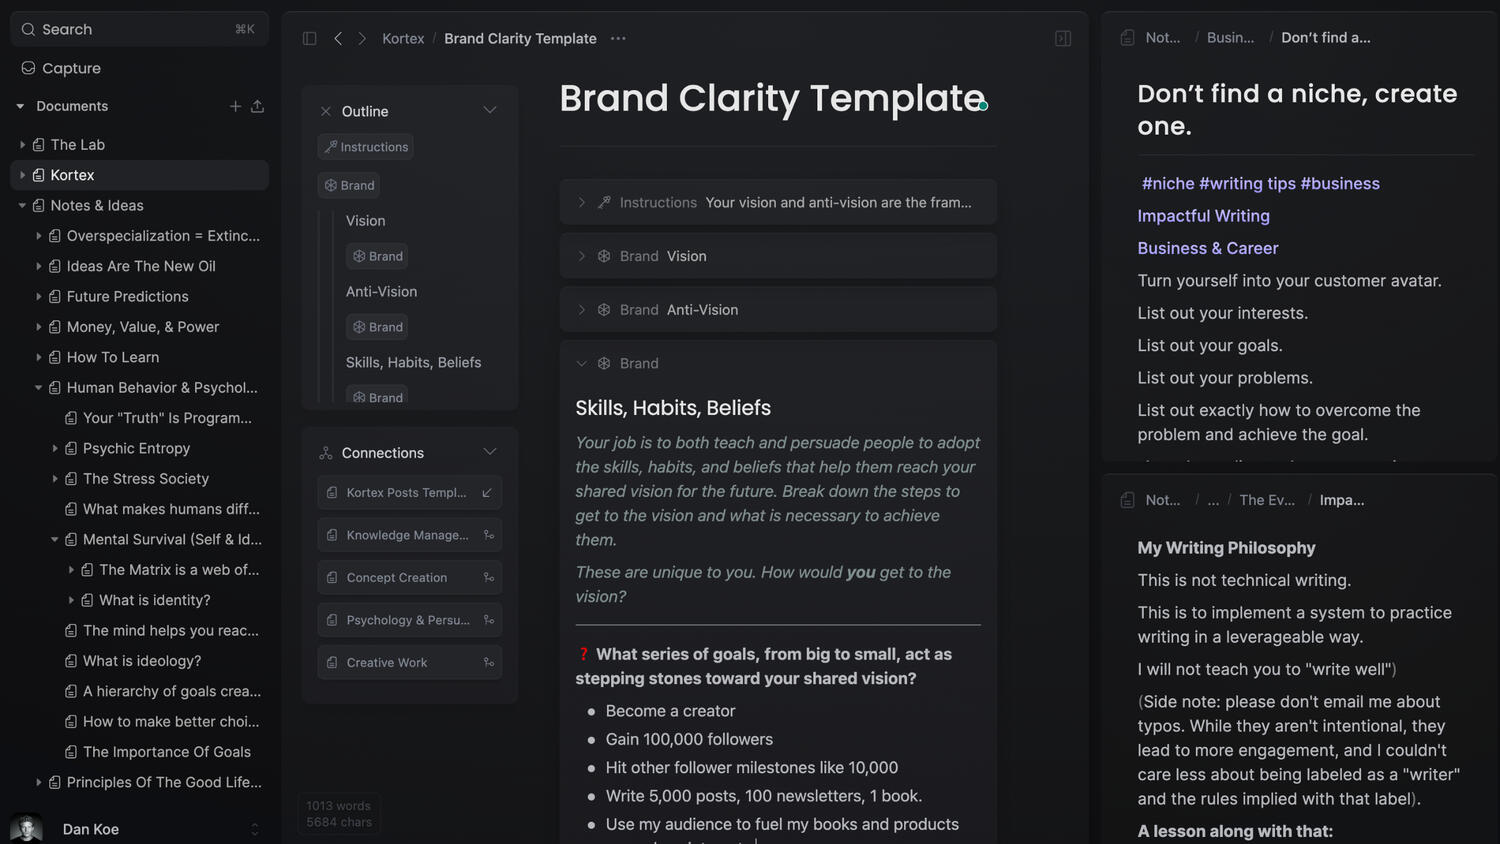Open the Kortex Posts Template connection
This screenshot has width=1500, height=844.
(406, 493)
